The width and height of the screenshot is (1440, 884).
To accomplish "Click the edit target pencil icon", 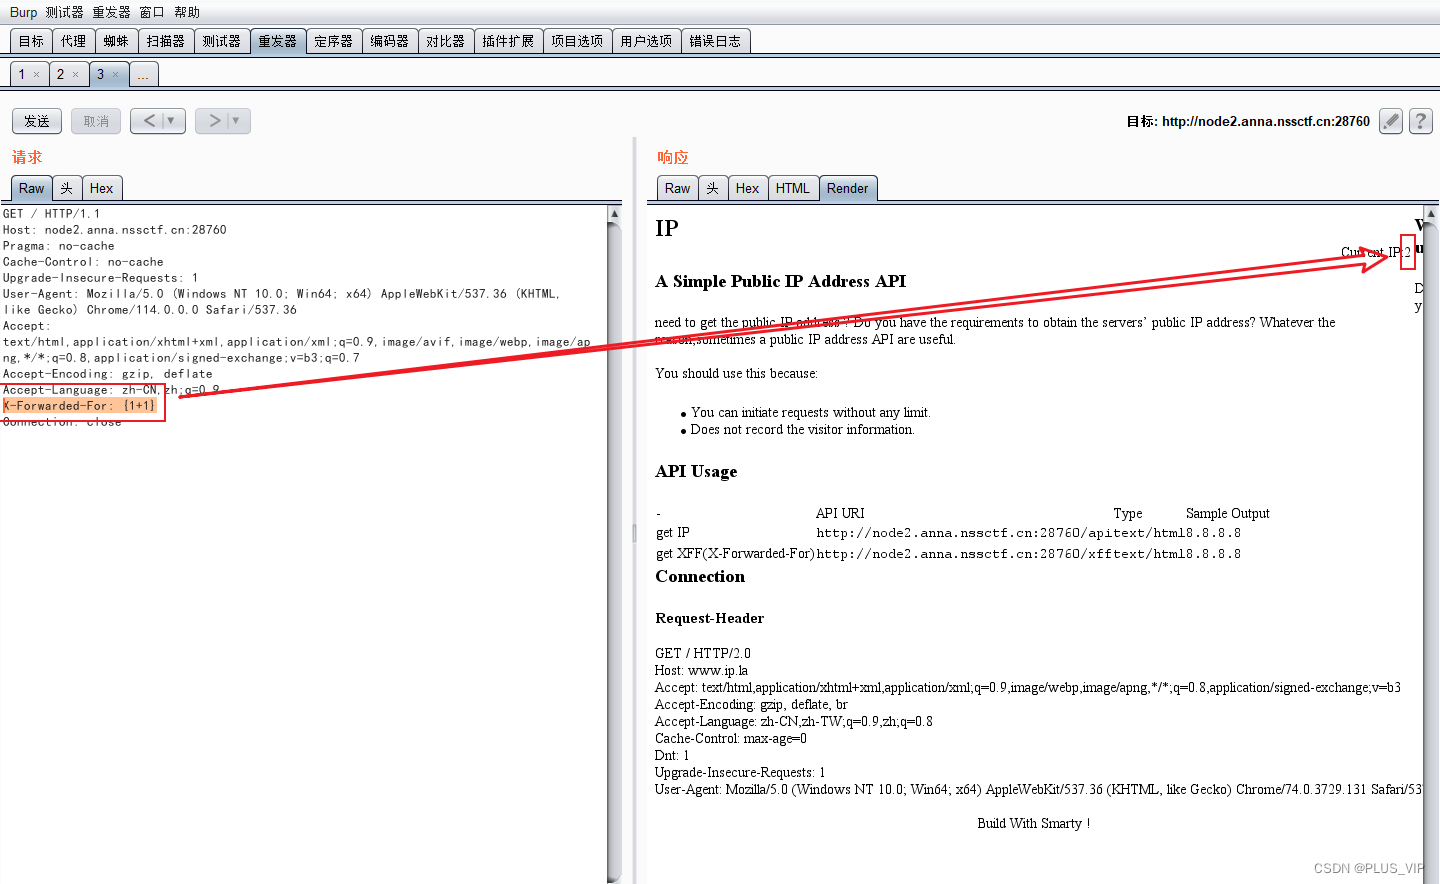I will 1390,121.
